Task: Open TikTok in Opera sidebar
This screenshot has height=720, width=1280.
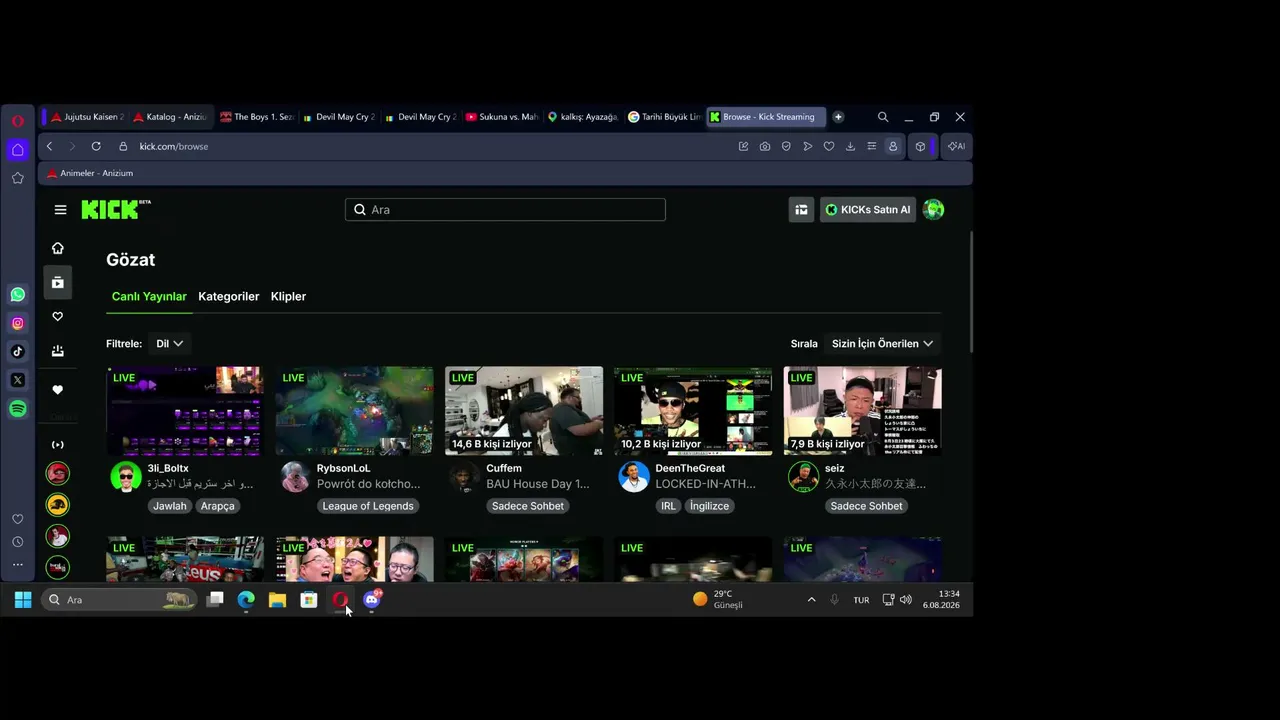Action: 18,351
